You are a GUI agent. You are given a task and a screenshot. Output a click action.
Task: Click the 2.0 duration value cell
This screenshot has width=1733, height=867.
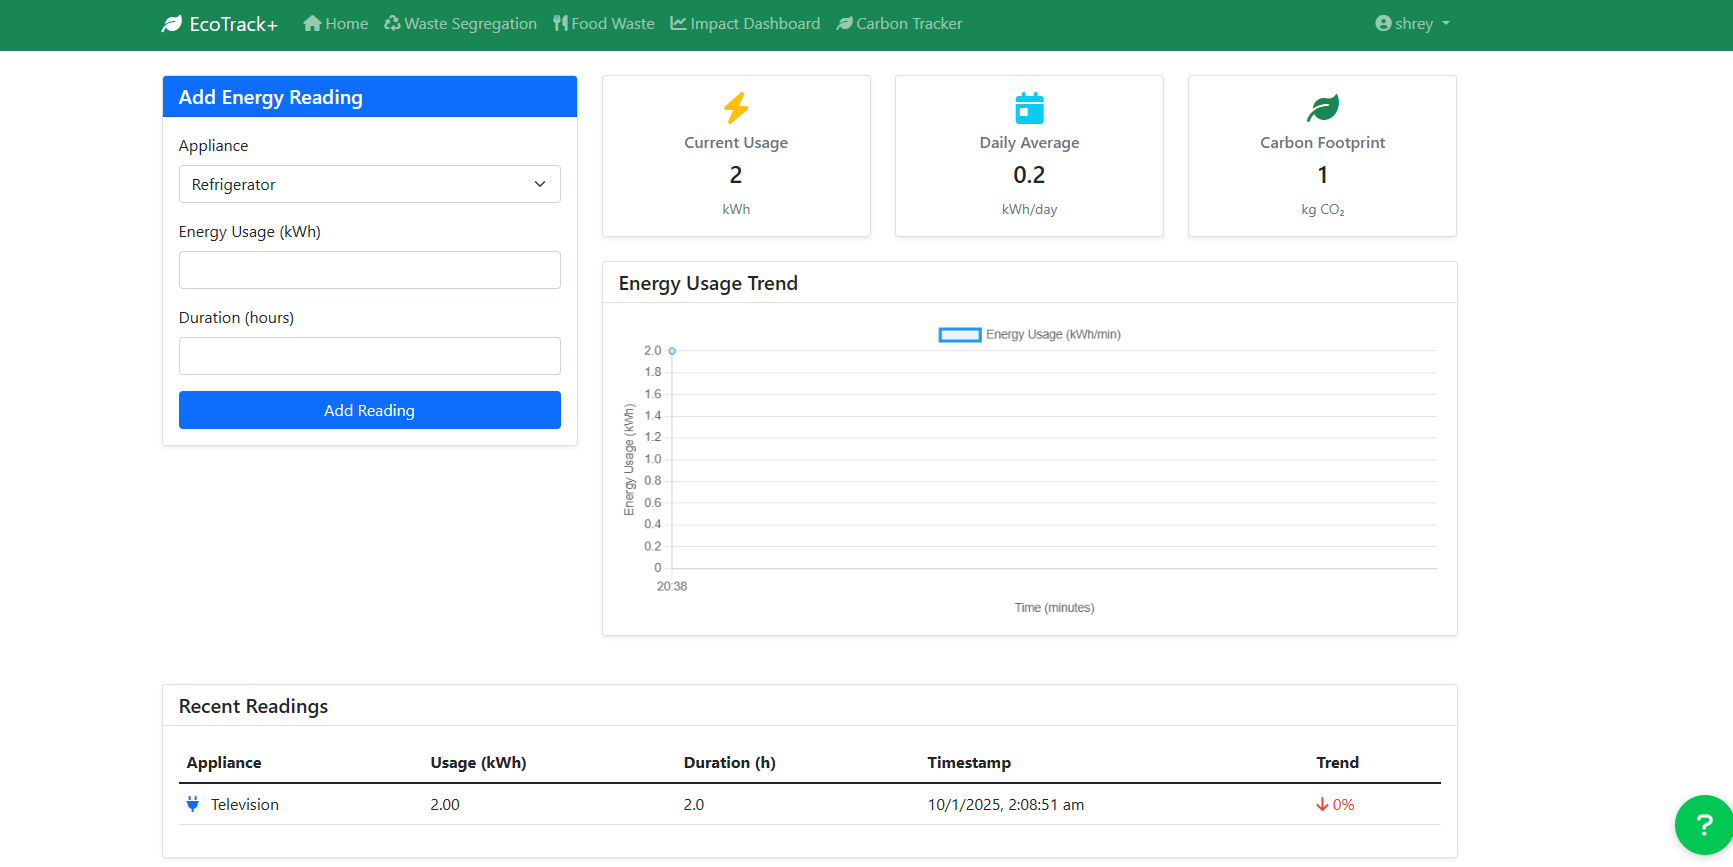[x=694, y=804]
